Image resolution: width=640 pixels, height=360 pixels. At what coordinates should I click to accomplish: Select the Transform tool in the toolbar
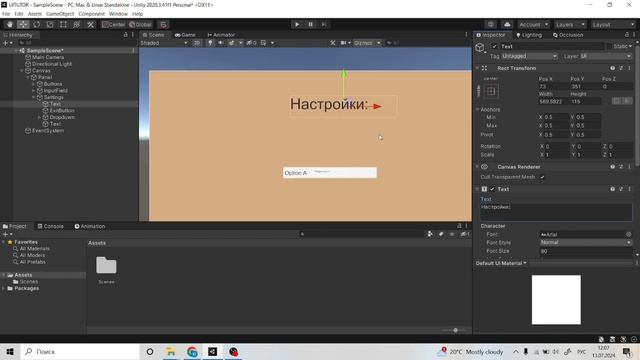pyautogui.click(x=77, y=24)
